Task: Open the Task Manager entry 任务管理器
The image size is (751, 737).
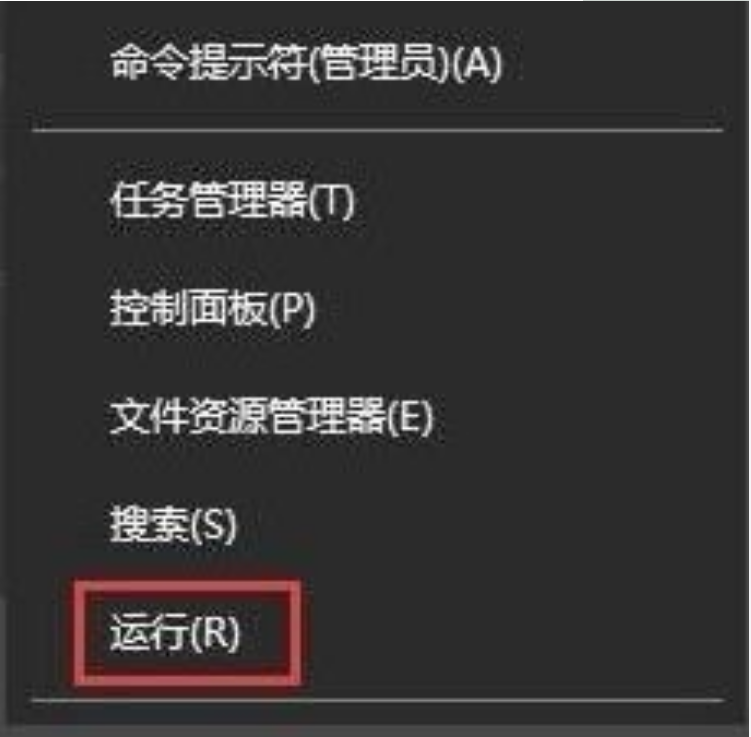Action: 209,200
